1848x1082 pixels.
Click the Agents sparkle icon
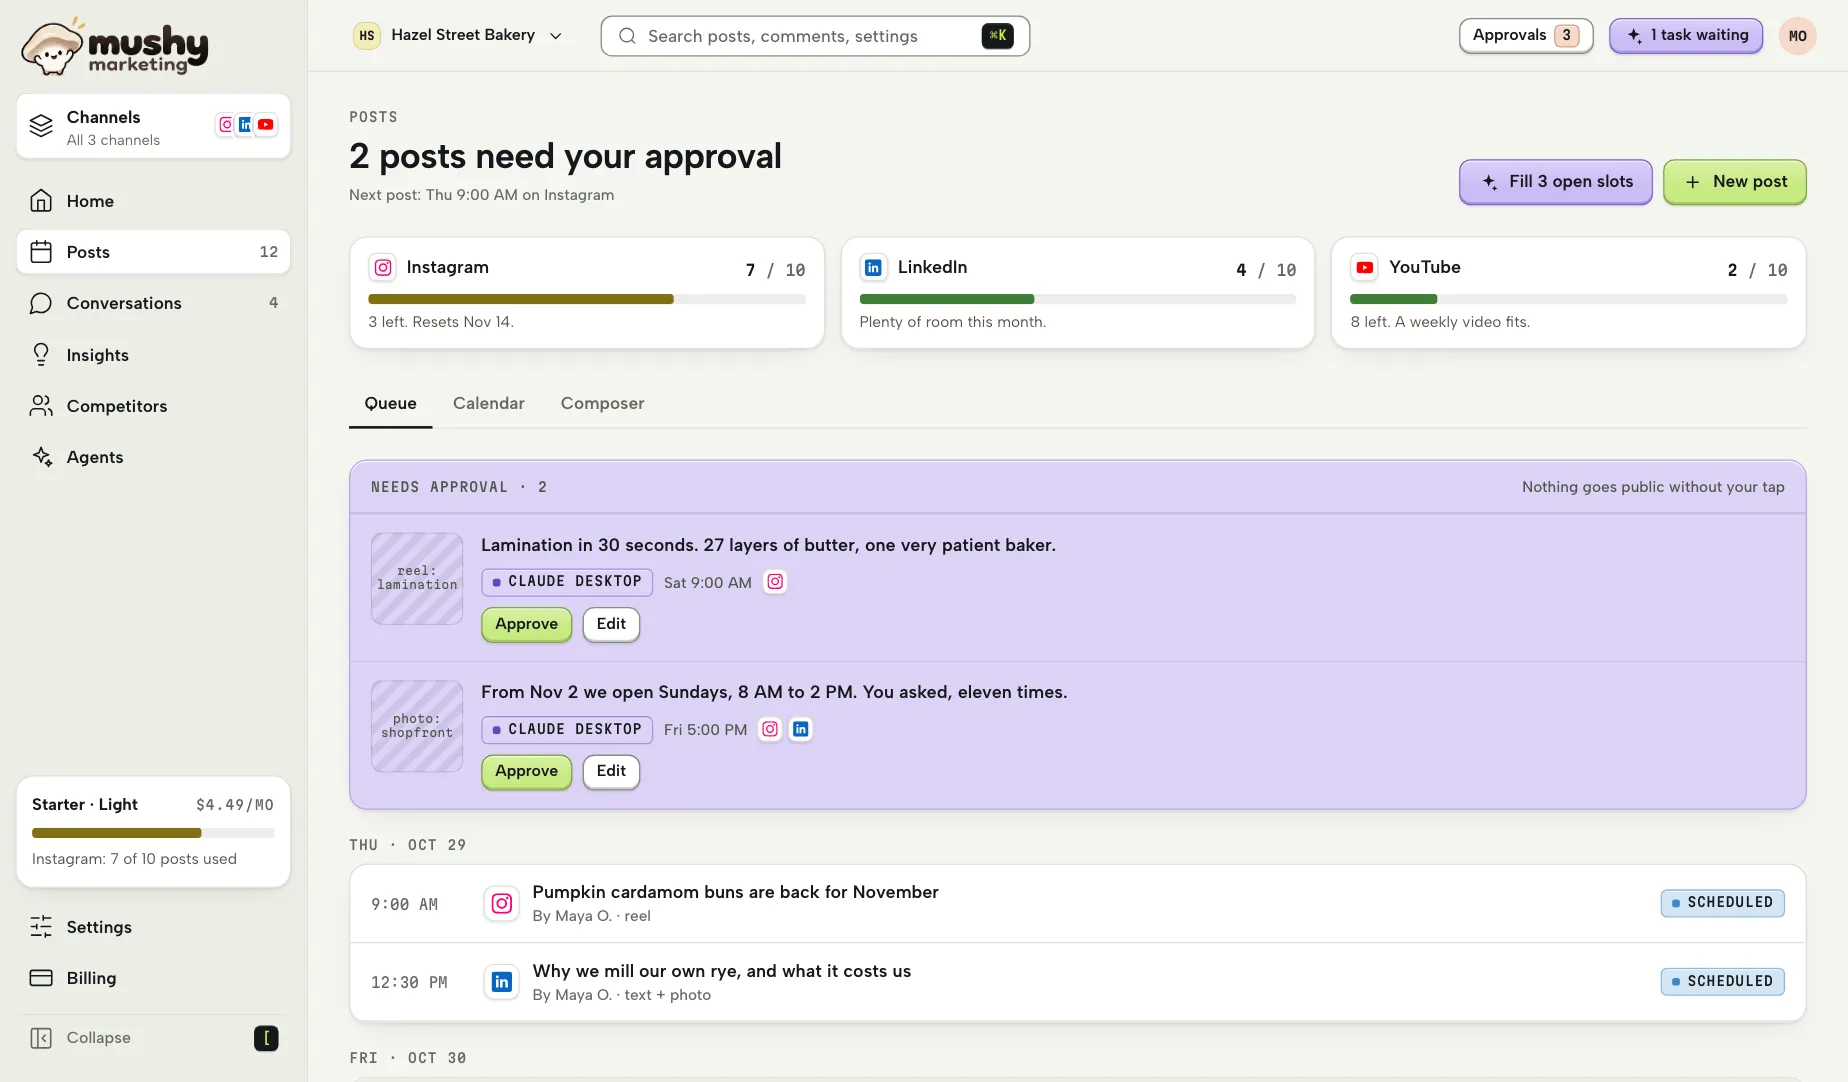click(41, 457)
